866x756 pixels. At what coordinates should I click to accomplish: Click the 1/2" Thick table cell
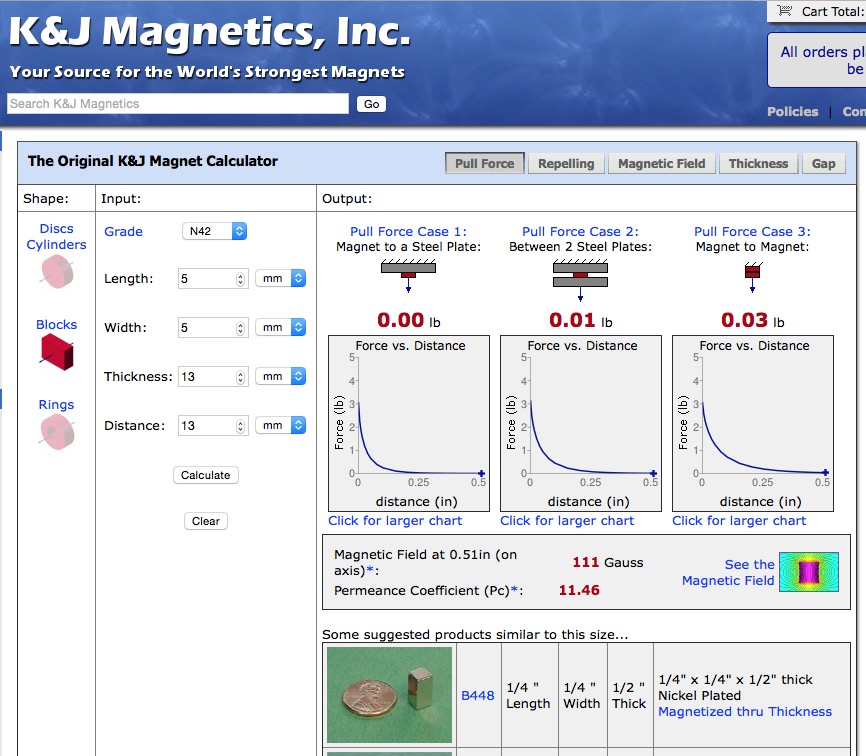629,695
